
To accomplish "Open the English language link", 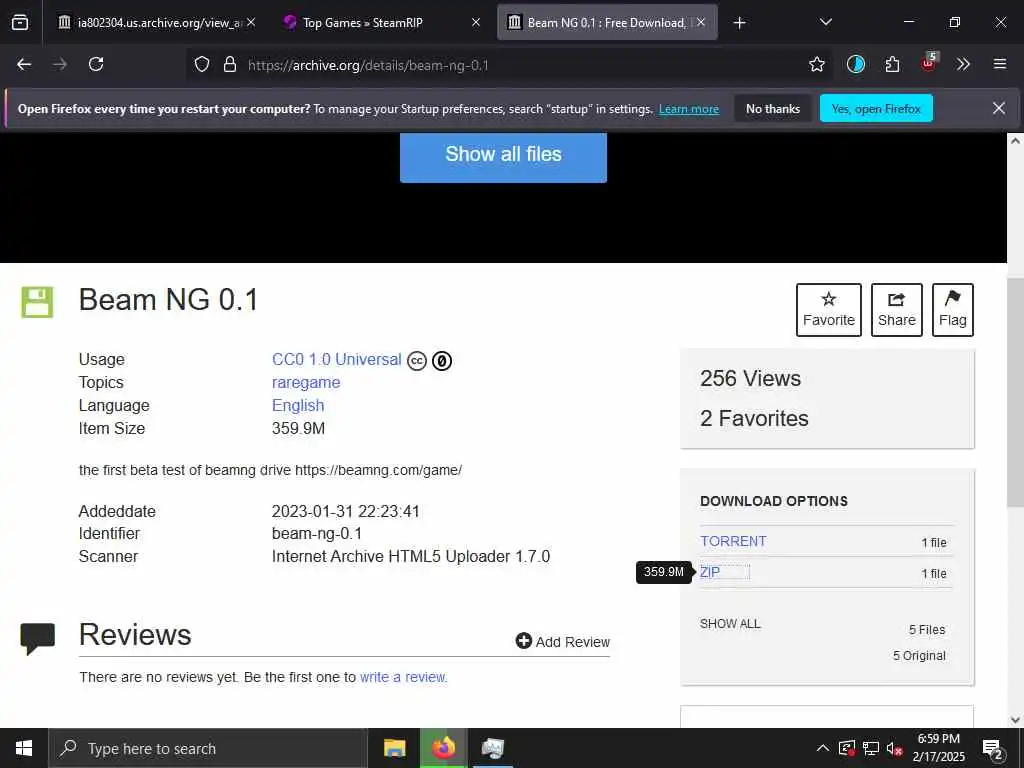I will point(298,406).
